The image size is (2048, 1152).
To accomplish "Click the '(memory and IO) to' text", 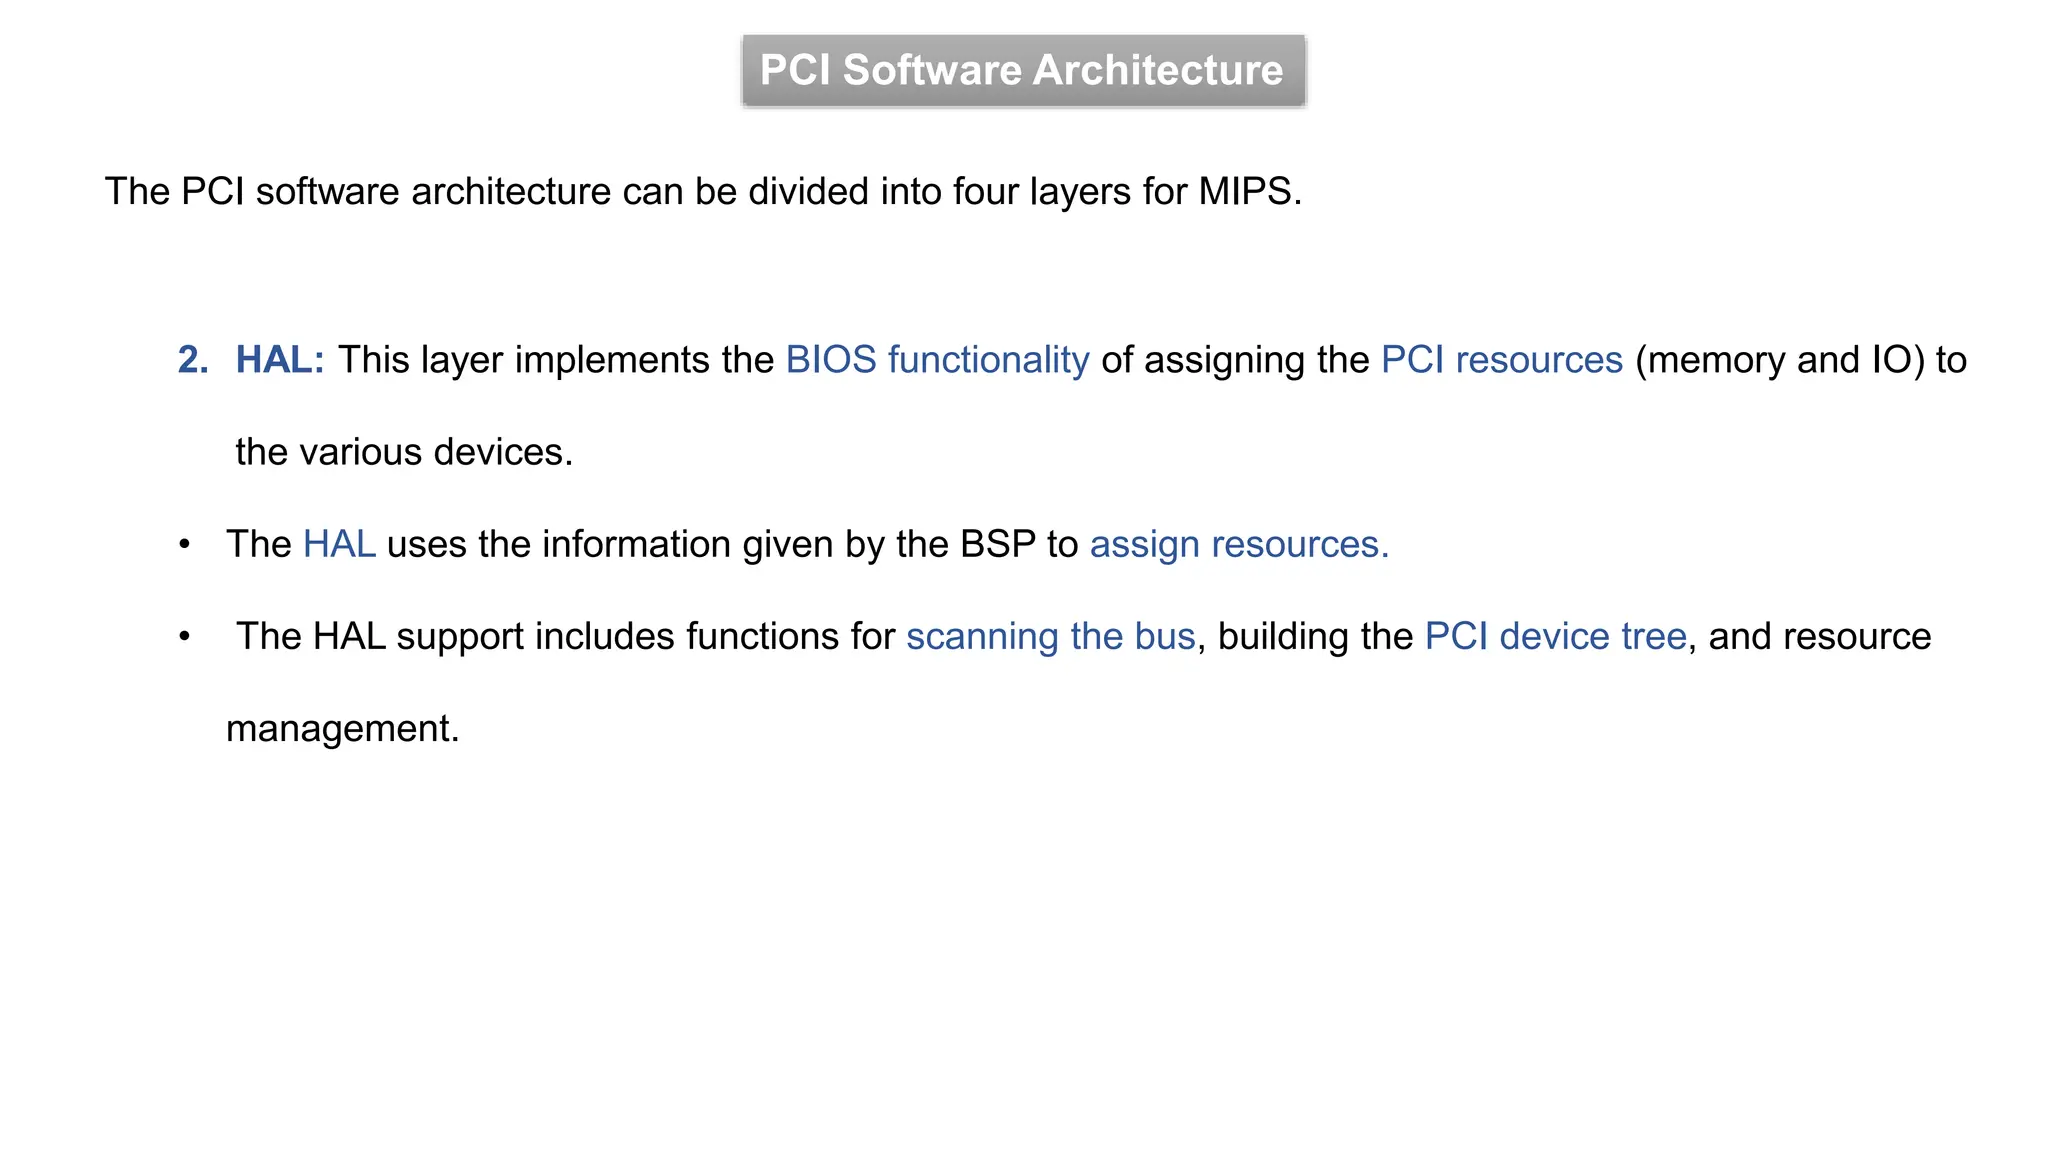I will click(1800, 360).
